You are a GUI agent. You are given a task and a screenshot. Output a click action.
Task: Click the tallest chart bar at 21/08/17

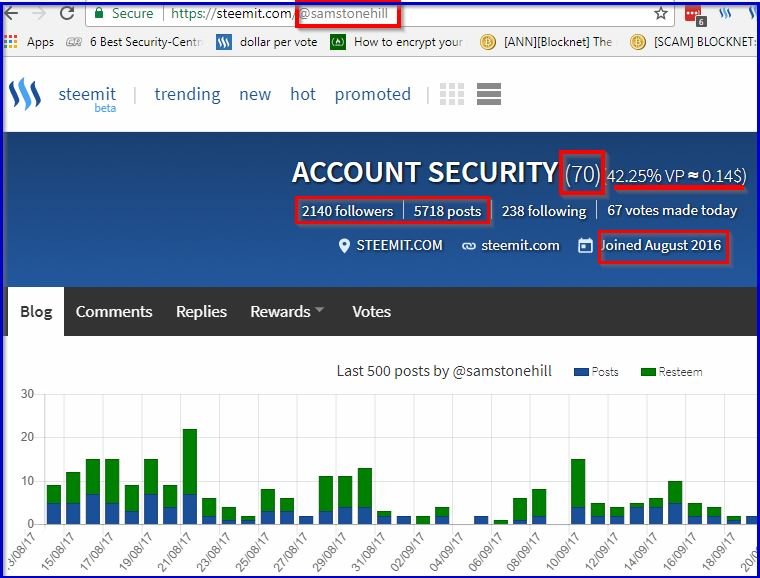click(190, 476)
